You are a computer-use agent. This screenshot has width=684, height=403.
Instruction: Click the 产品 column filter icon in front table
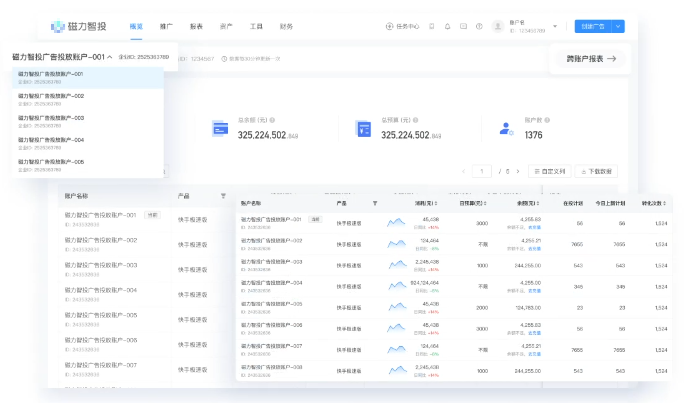click(375, 203)
